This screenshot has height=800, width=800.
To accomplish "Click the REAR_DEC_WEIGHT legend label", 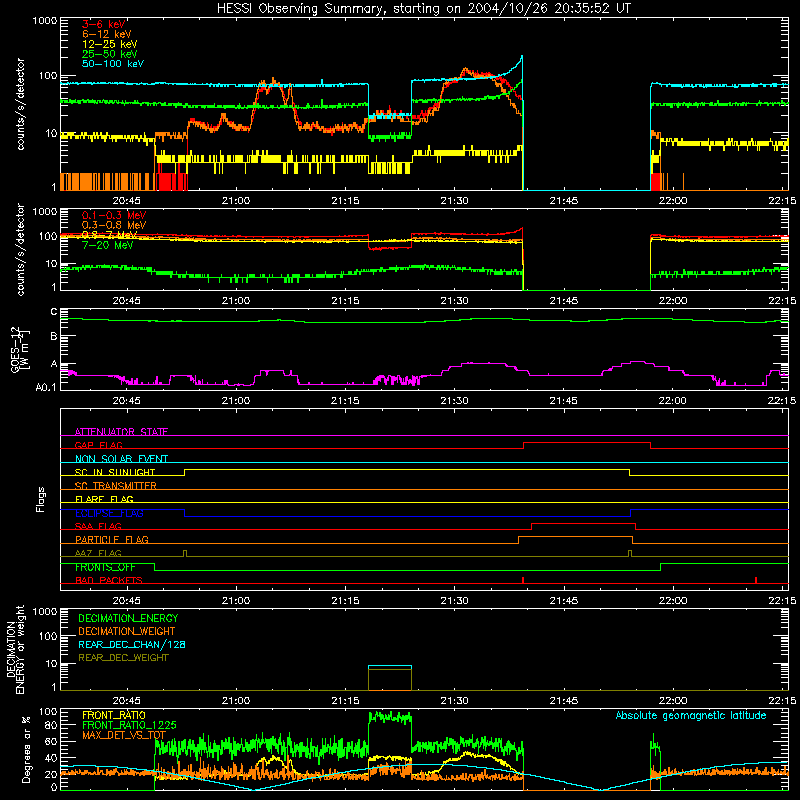I will (x=123, y=658).
